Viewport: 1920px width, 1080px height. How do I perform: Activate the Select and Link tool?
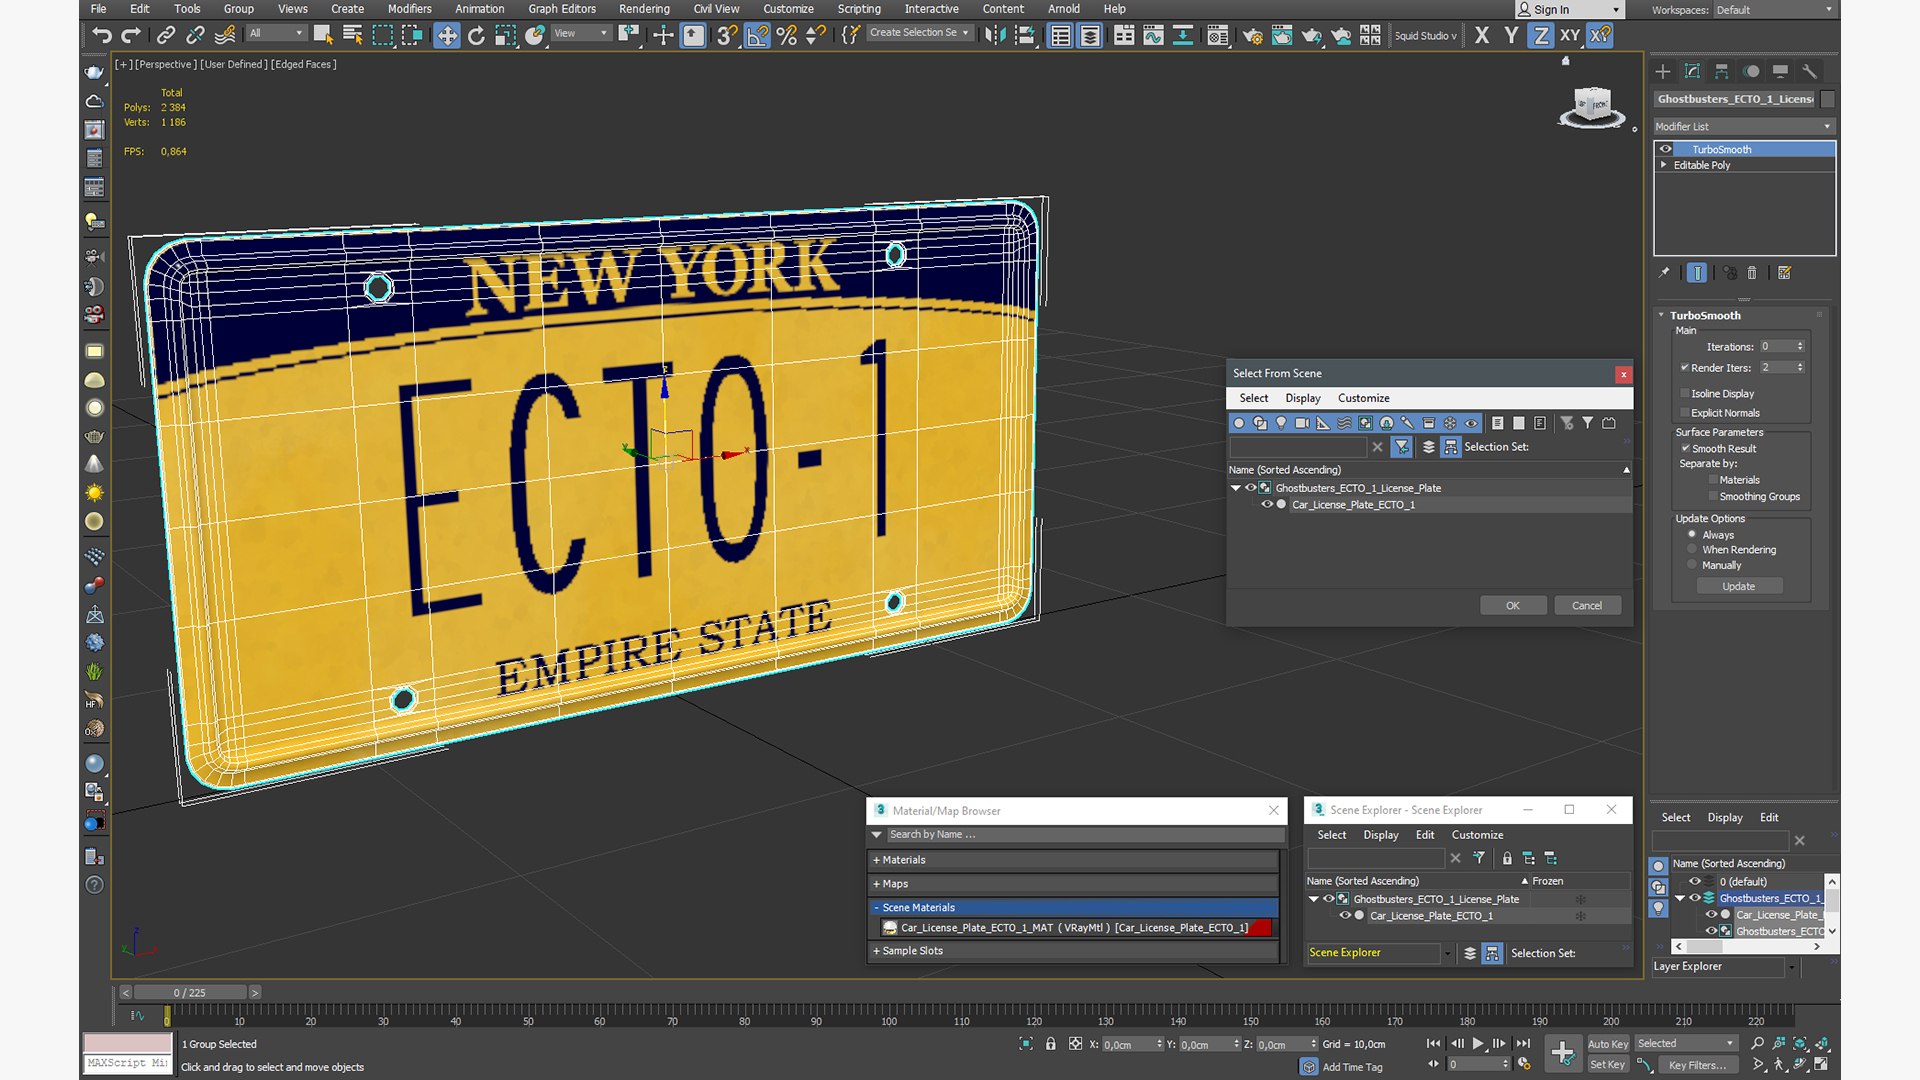[166, 35]
